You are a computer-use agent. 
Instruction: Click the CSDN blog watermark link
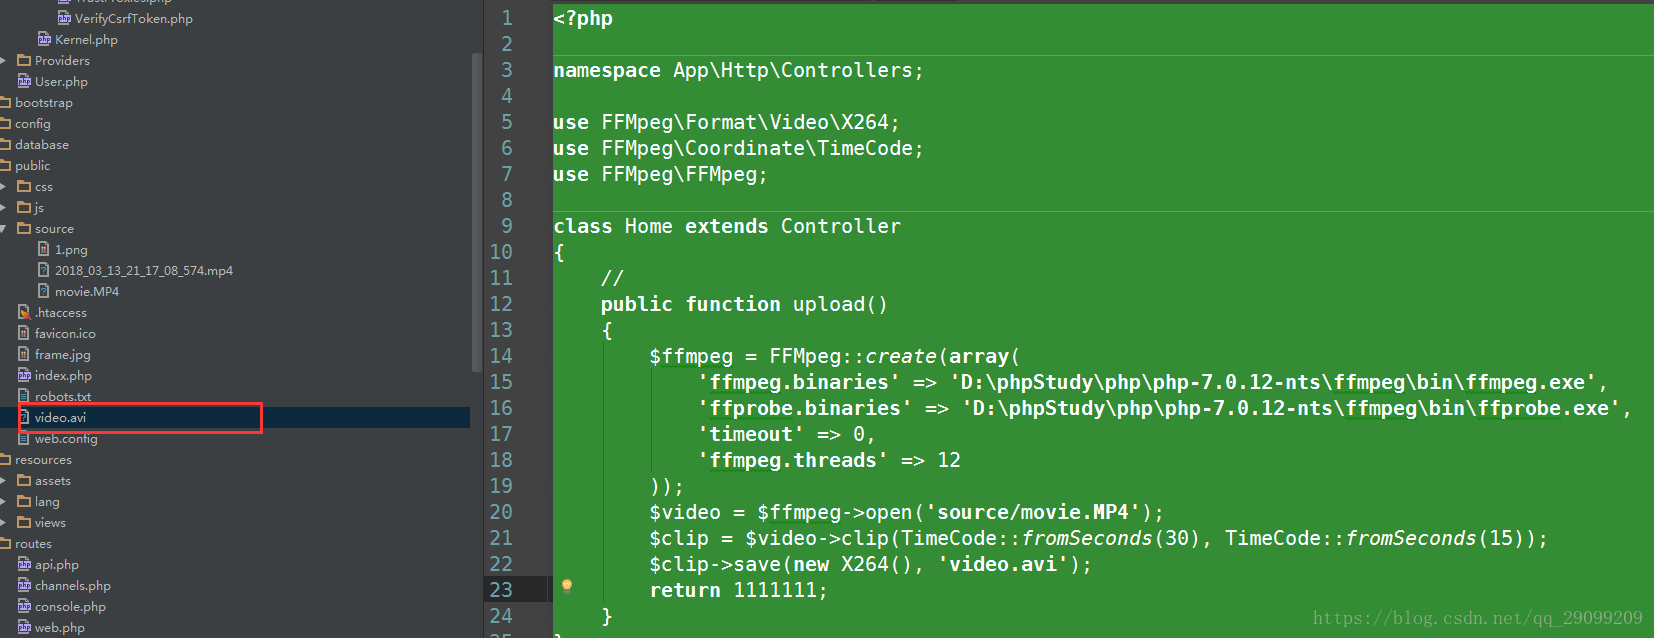pyautogui.click(x=1478, y=618)
